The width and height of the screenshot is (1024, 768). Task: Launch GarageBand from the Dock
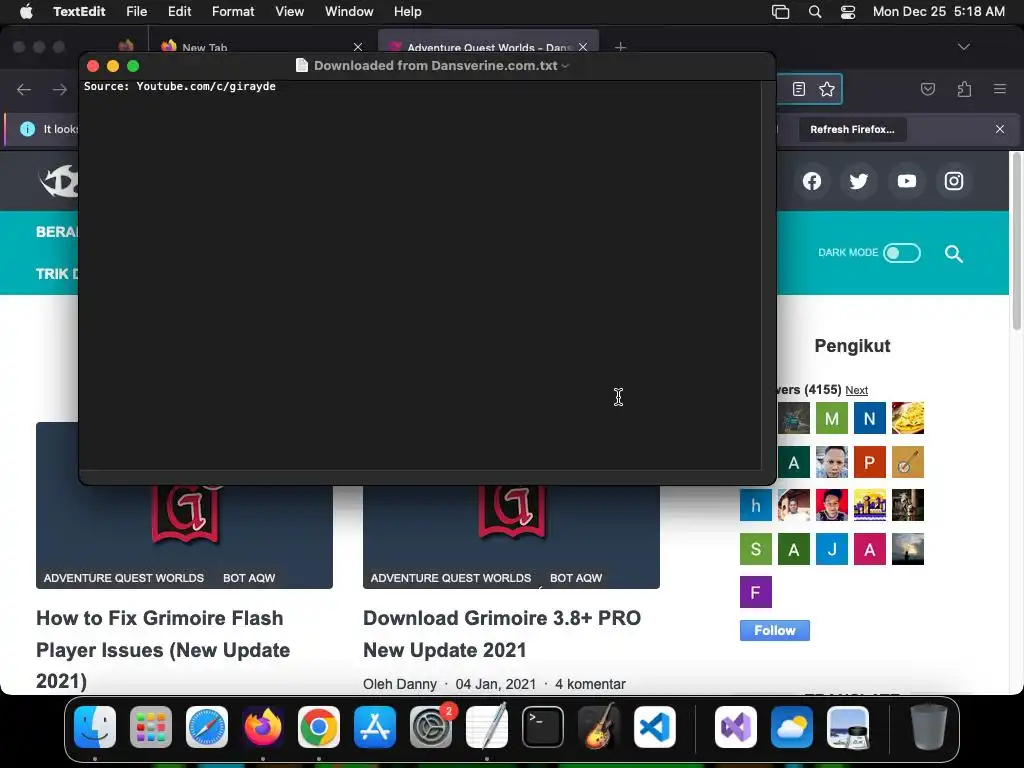[598, 727]
